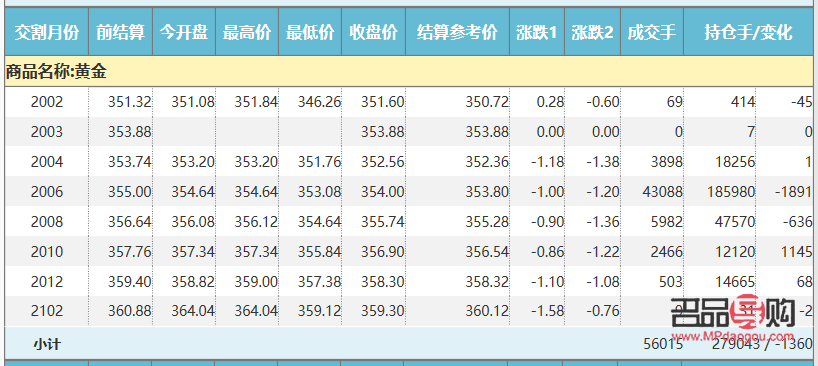Click the closing price 351.60
This screenshot has height=366, width=818.
(383, 102)
